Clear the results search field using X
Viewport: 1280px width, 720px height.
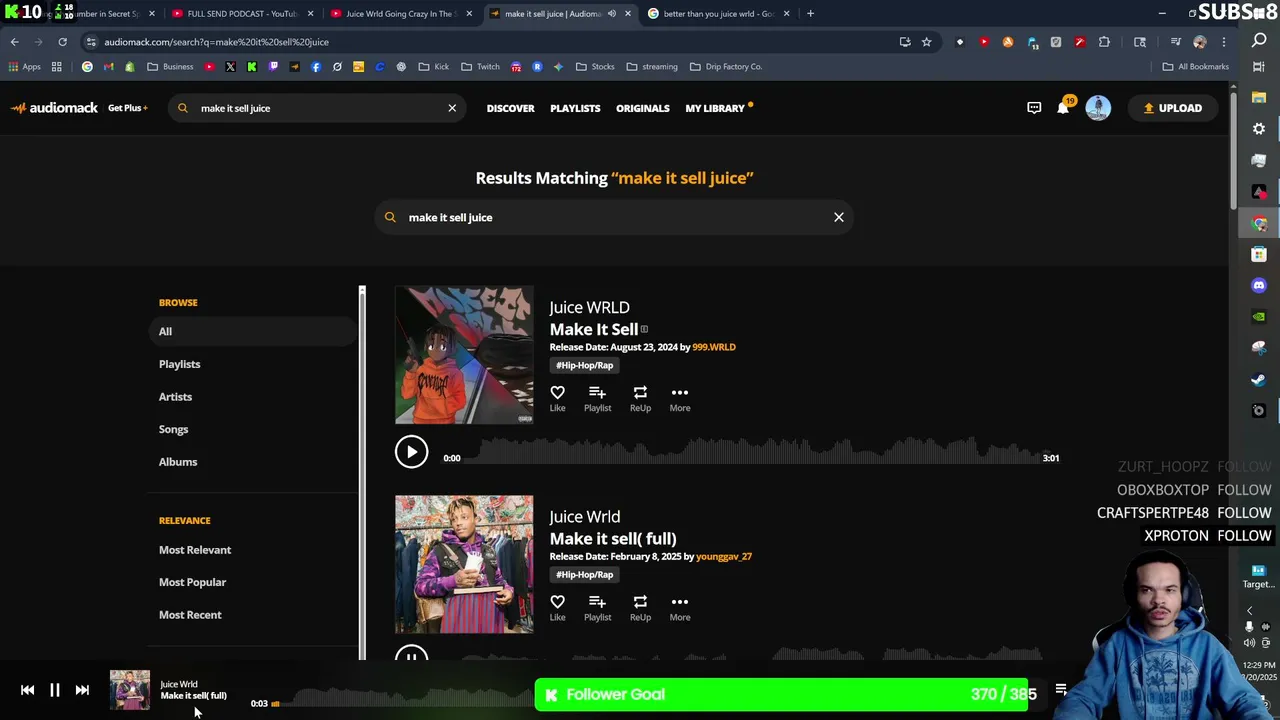point(839,217)
